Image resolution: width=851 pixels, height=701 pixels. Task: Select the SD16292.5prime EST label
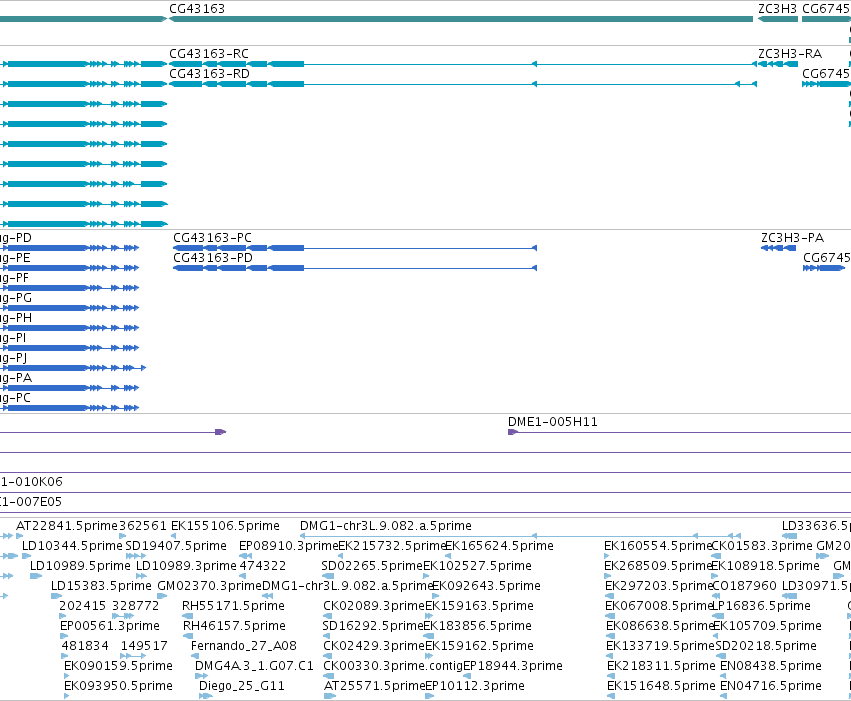(373, 626)
